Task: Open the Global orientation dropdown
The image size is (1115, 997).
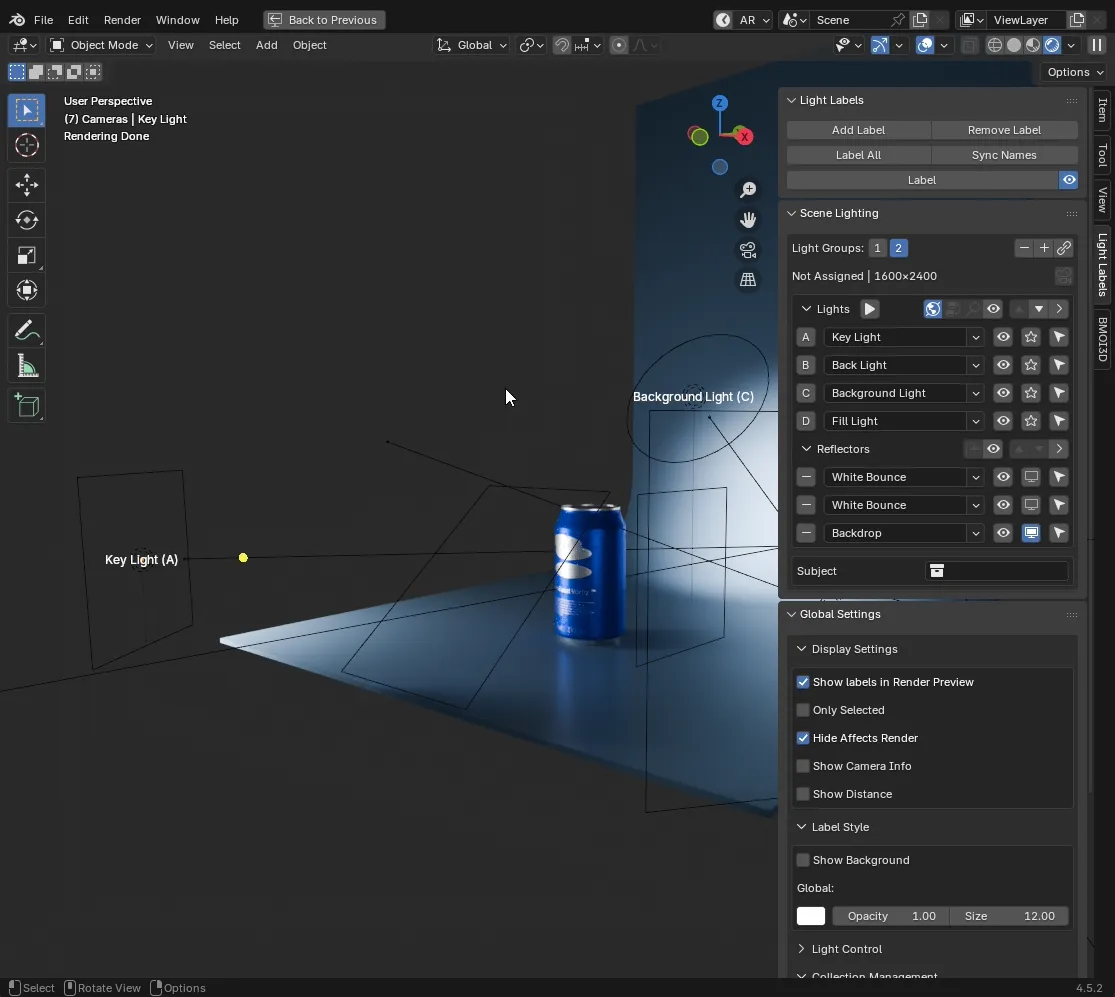Action: [x=471, y=45]
